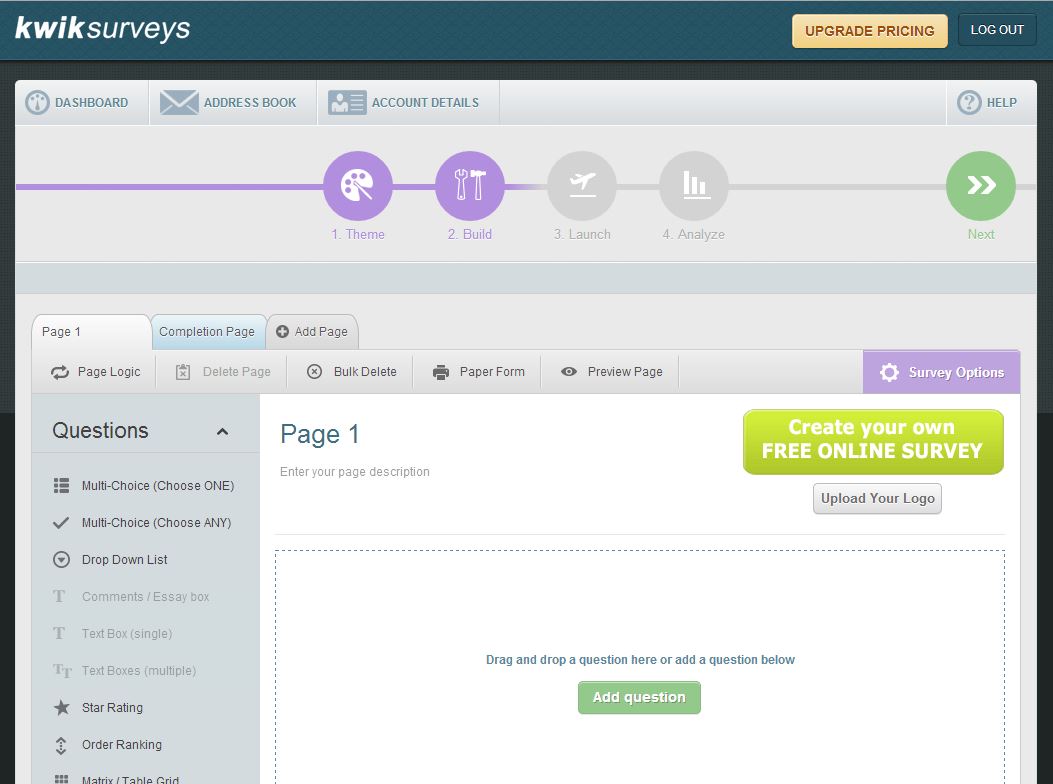Click the Add Page tab
Screen dimensions: 1053x784
[312, 332]
